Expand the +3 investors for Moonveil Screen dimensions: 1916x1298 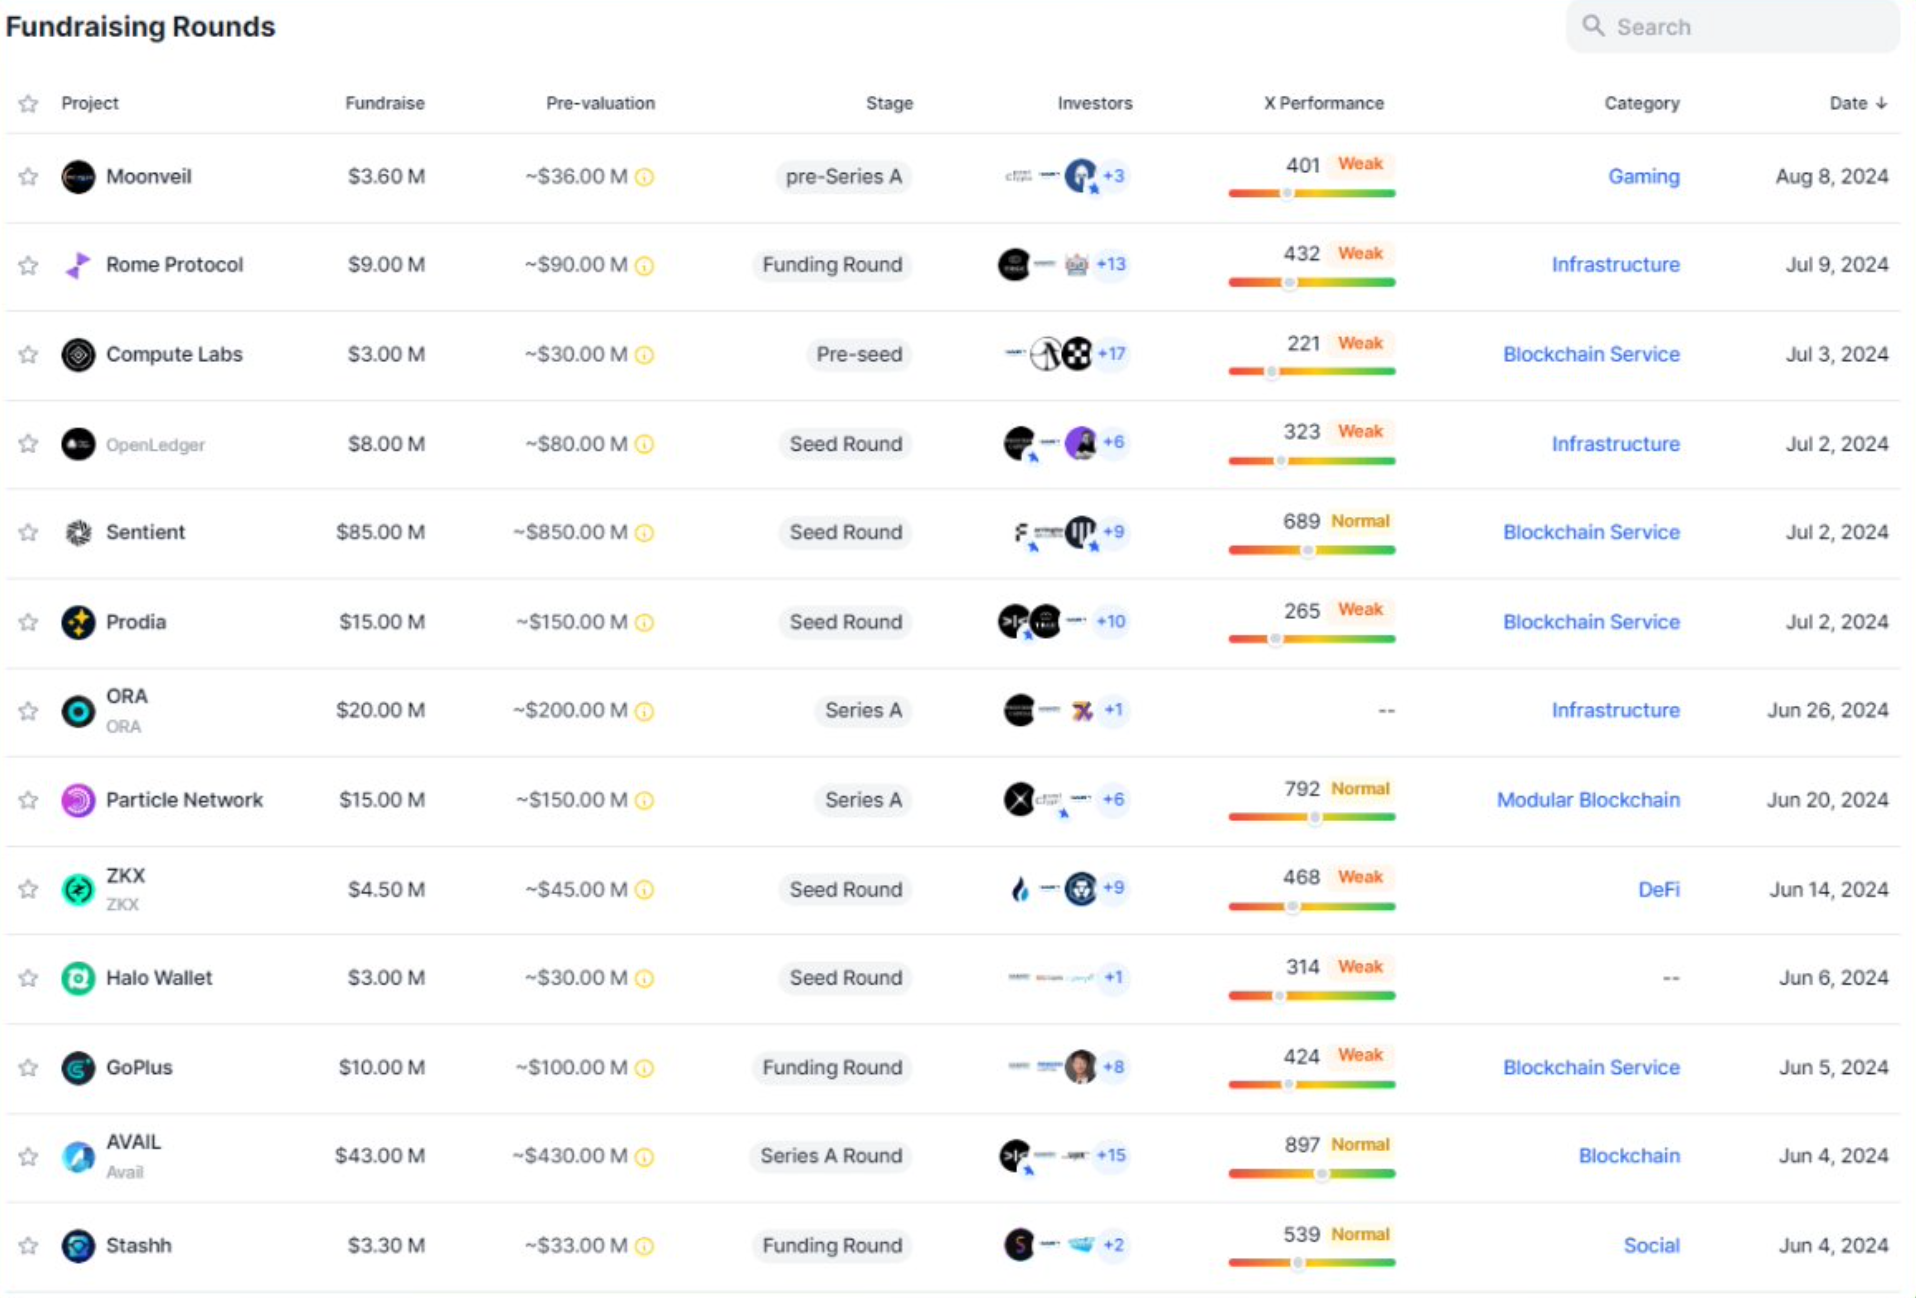(x=1114, y=176)
